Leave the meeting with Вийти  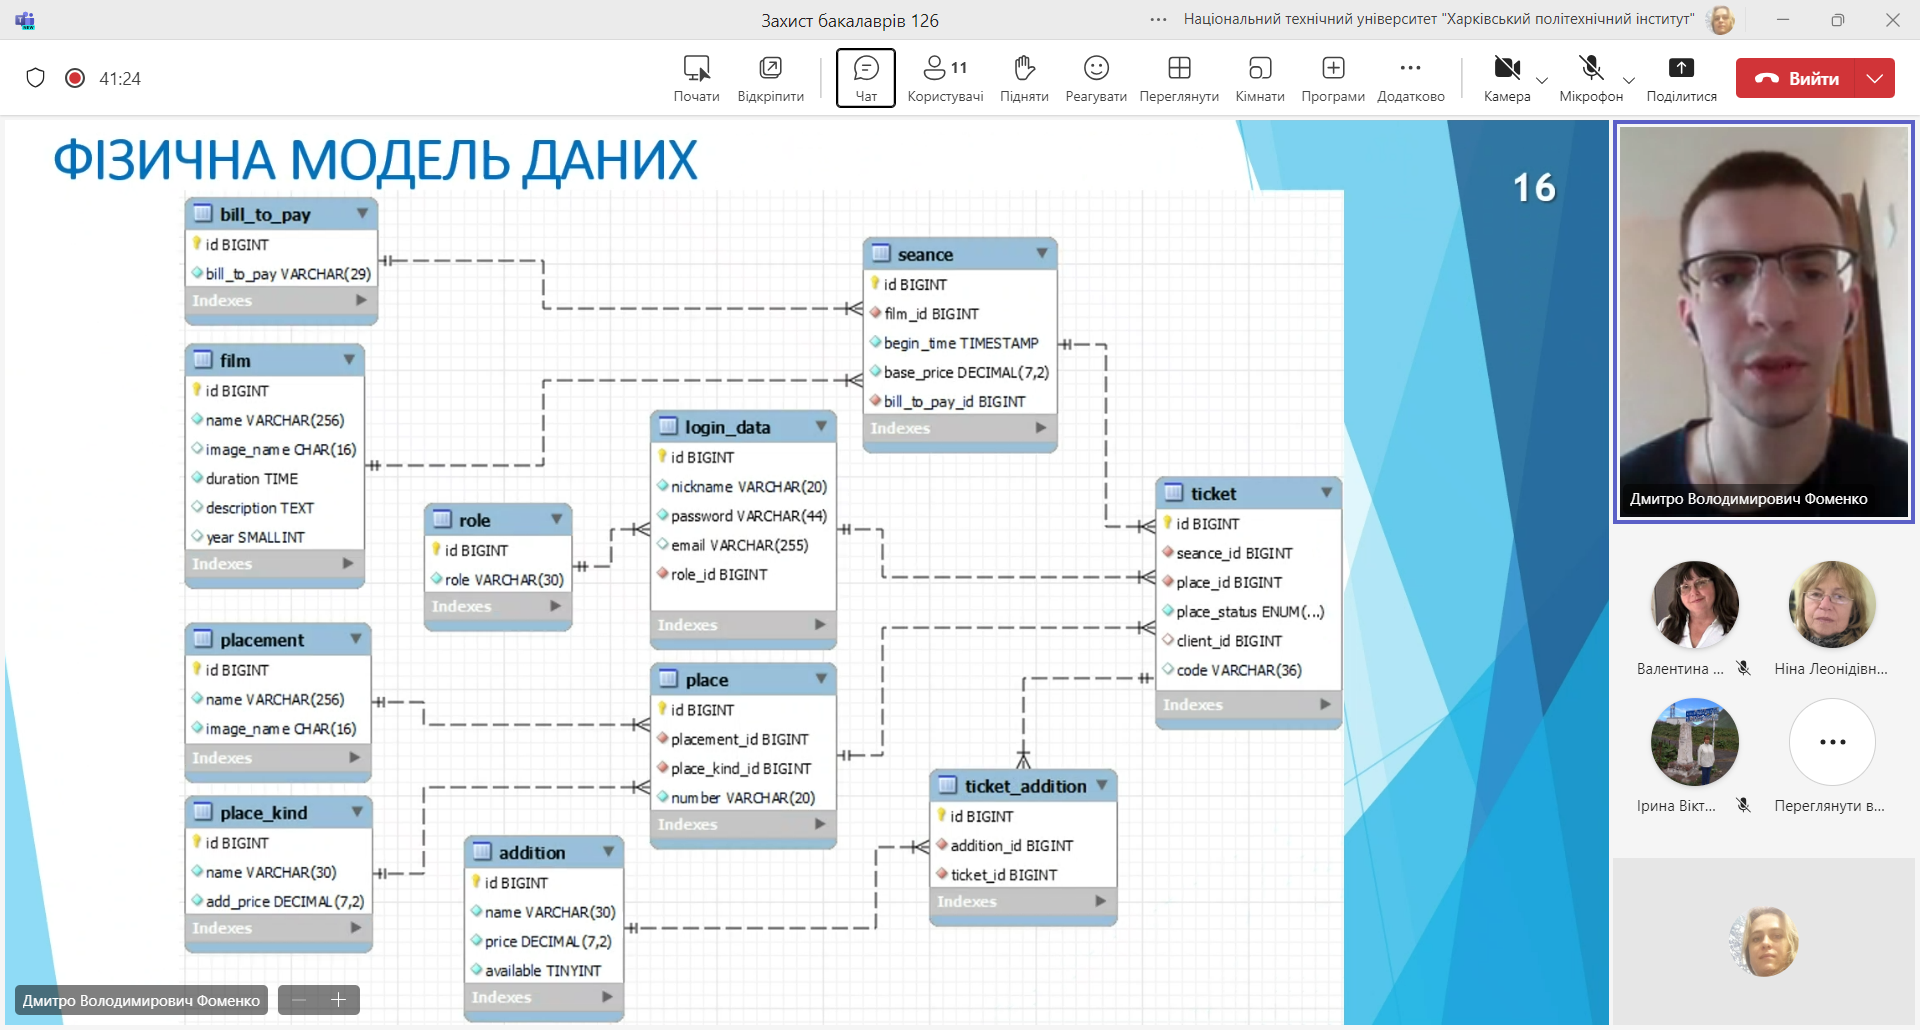point(1797,78)
